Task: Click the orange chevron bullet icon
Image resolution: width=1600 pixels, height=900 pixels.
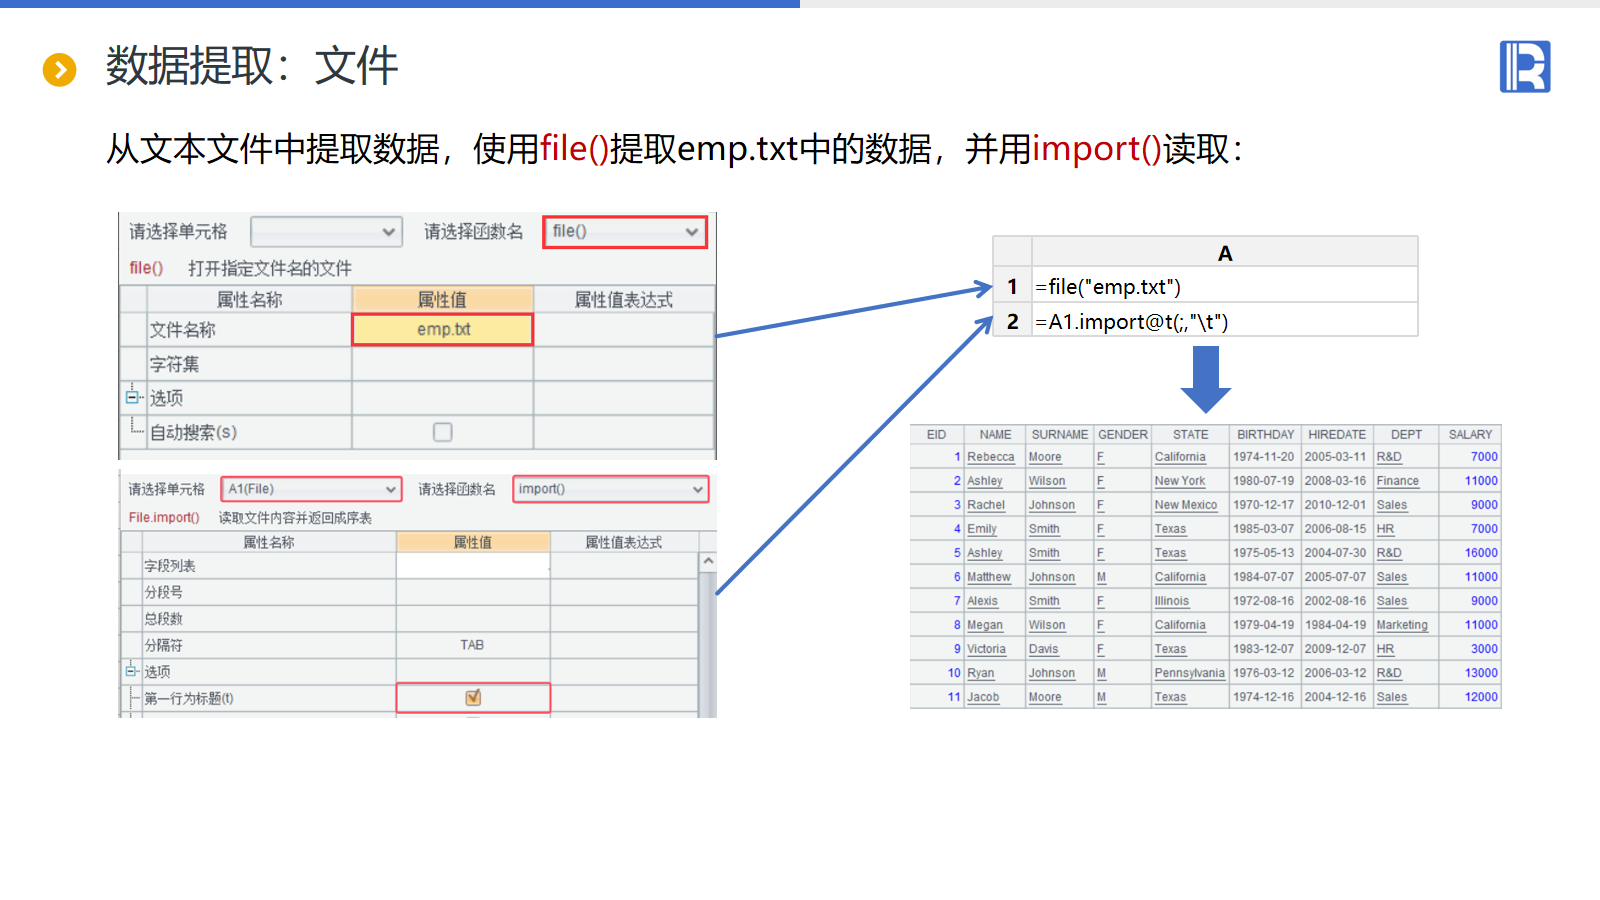Action: pyautogui.click(x=60, y=70)
